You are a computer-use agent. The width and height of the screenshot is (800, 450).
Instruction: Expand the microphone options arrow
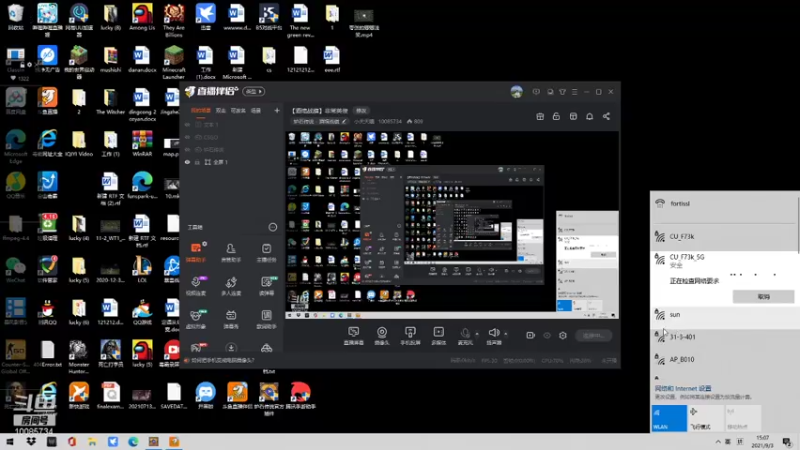477,334
